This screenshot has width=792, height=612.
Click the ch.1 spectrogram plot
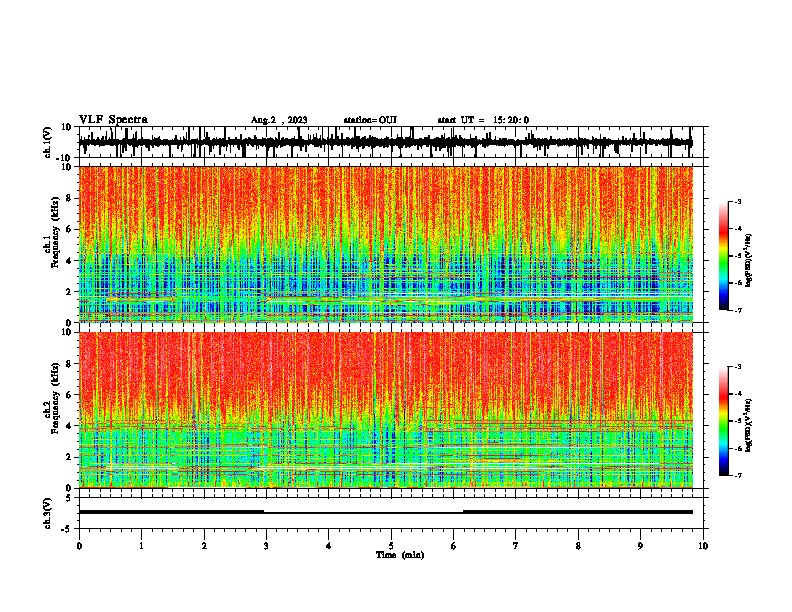click(385, 244)
